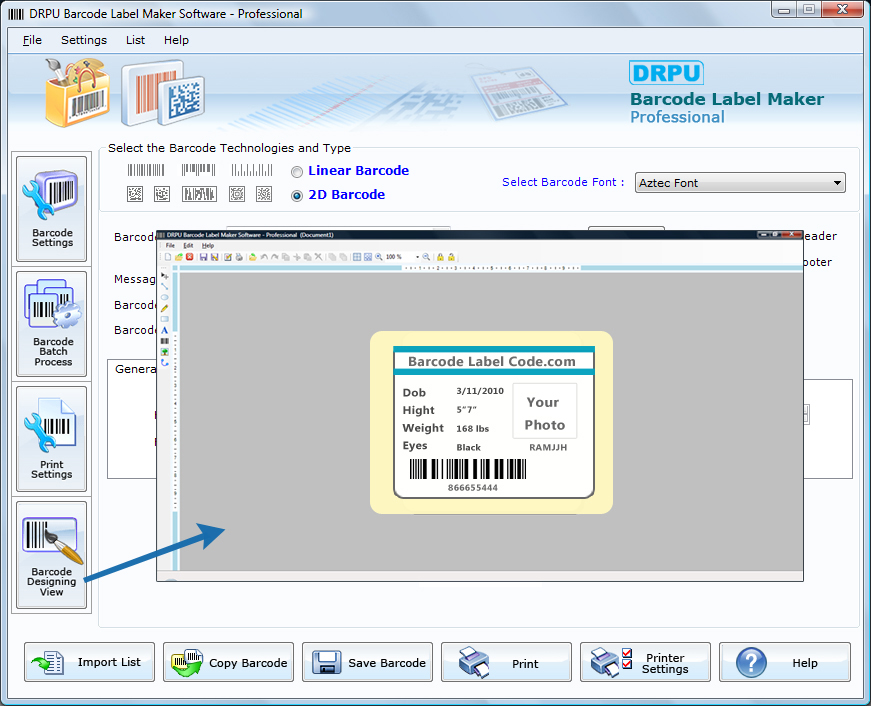Open File menu in the designer window
This screenshot has height=706, width=871.
(x=170, y=246)
